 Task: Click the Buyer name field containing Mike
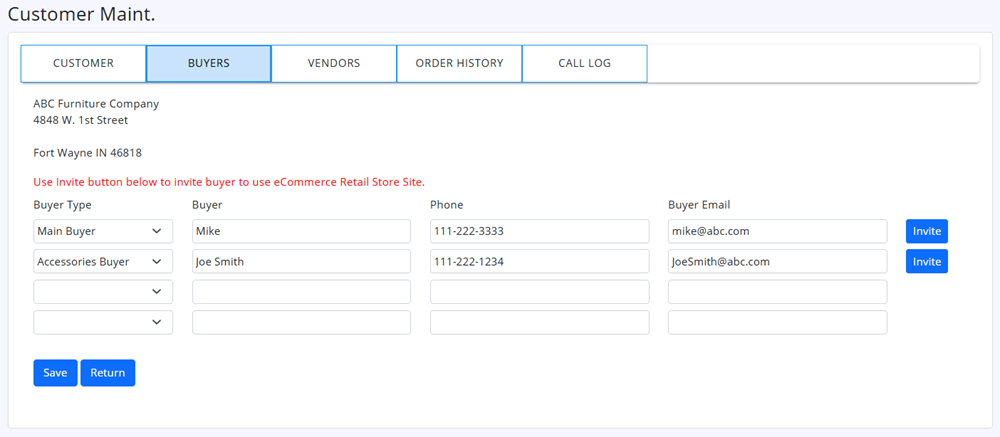coord(301,231)
